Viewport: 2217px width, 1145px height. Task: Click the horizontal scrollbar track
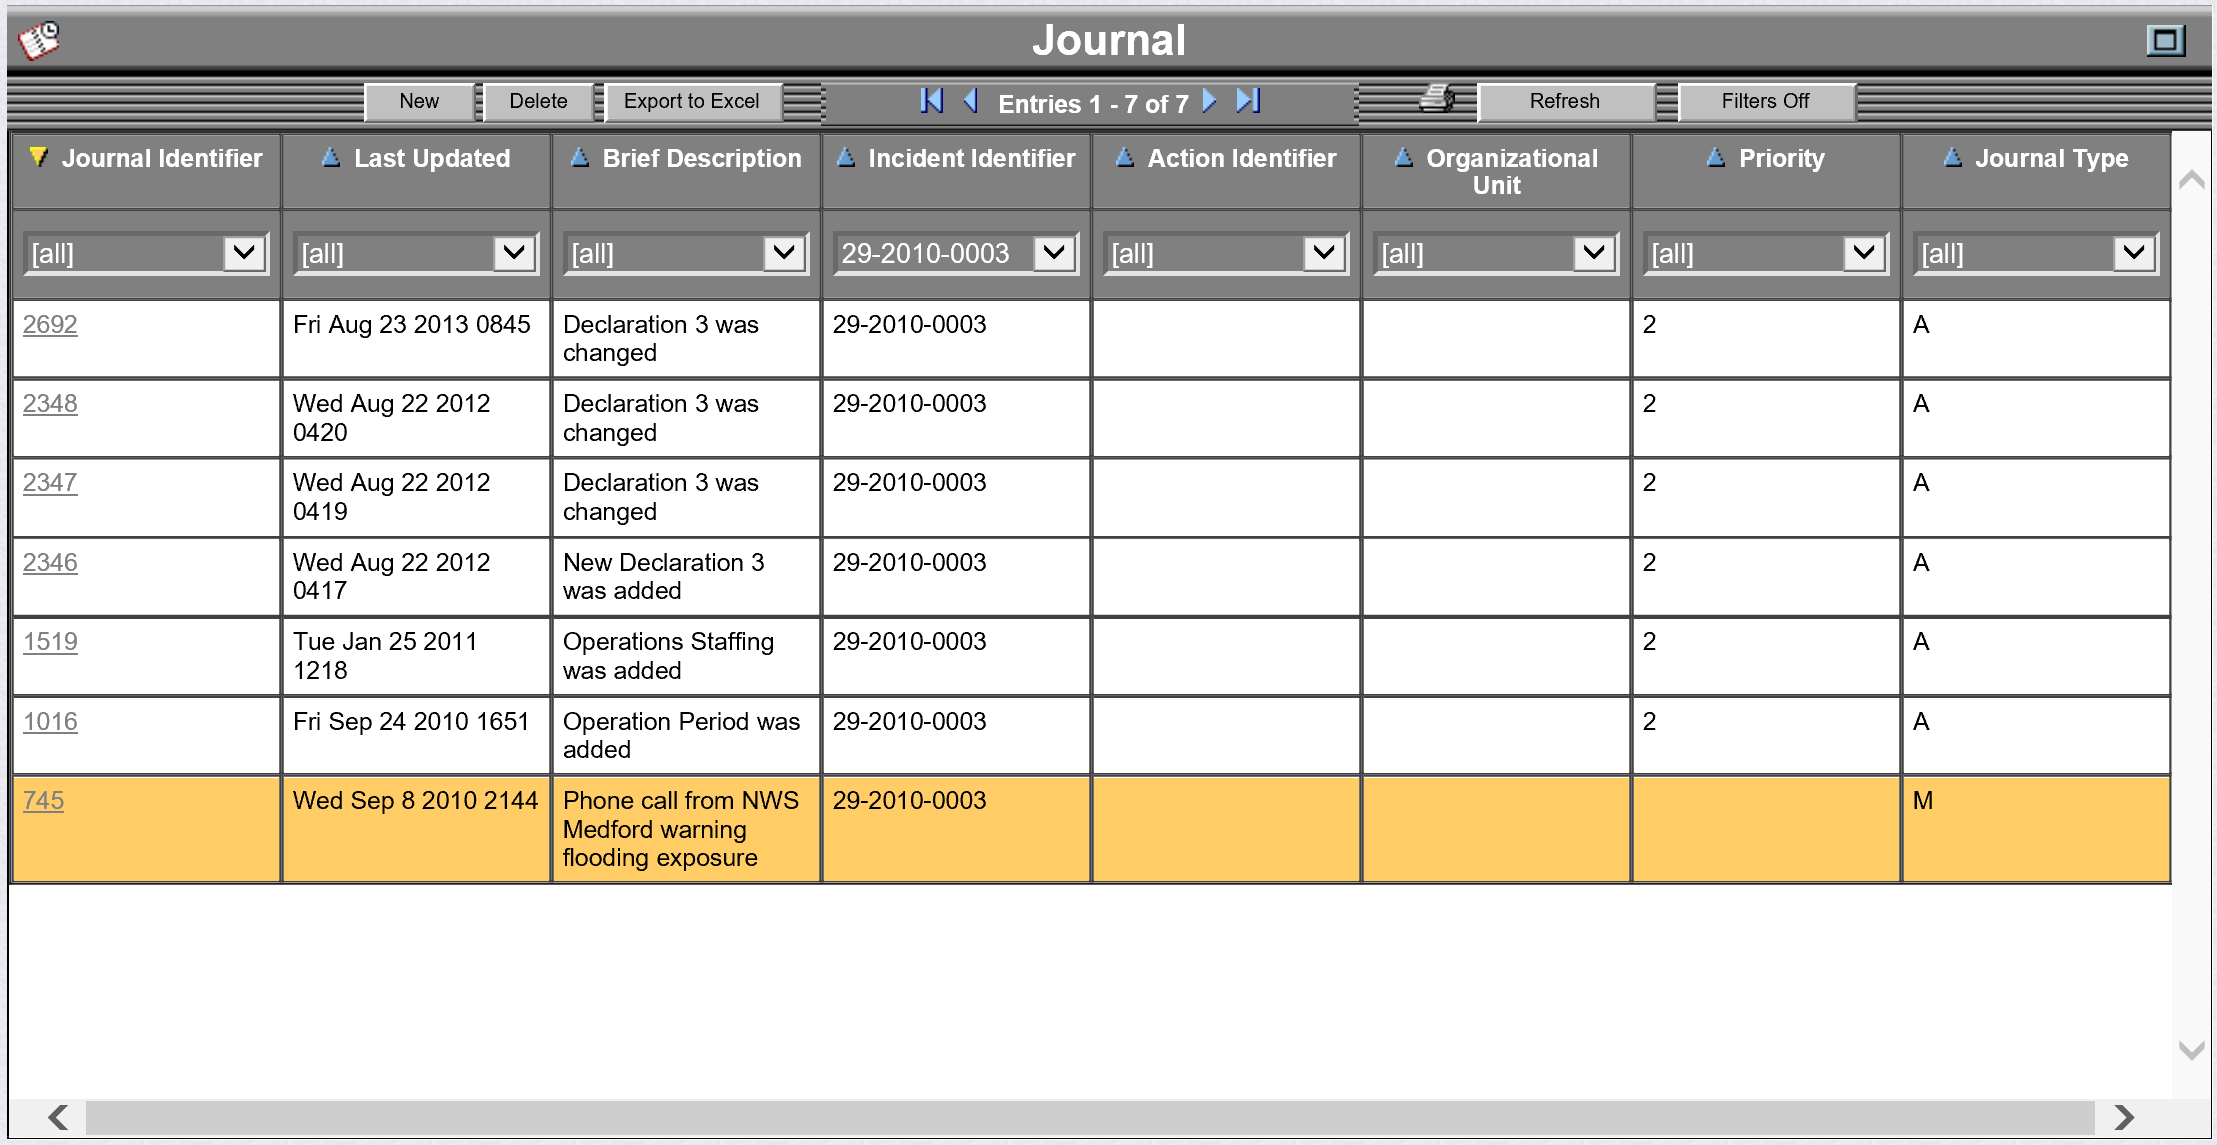click(x=1090, y=1117)
